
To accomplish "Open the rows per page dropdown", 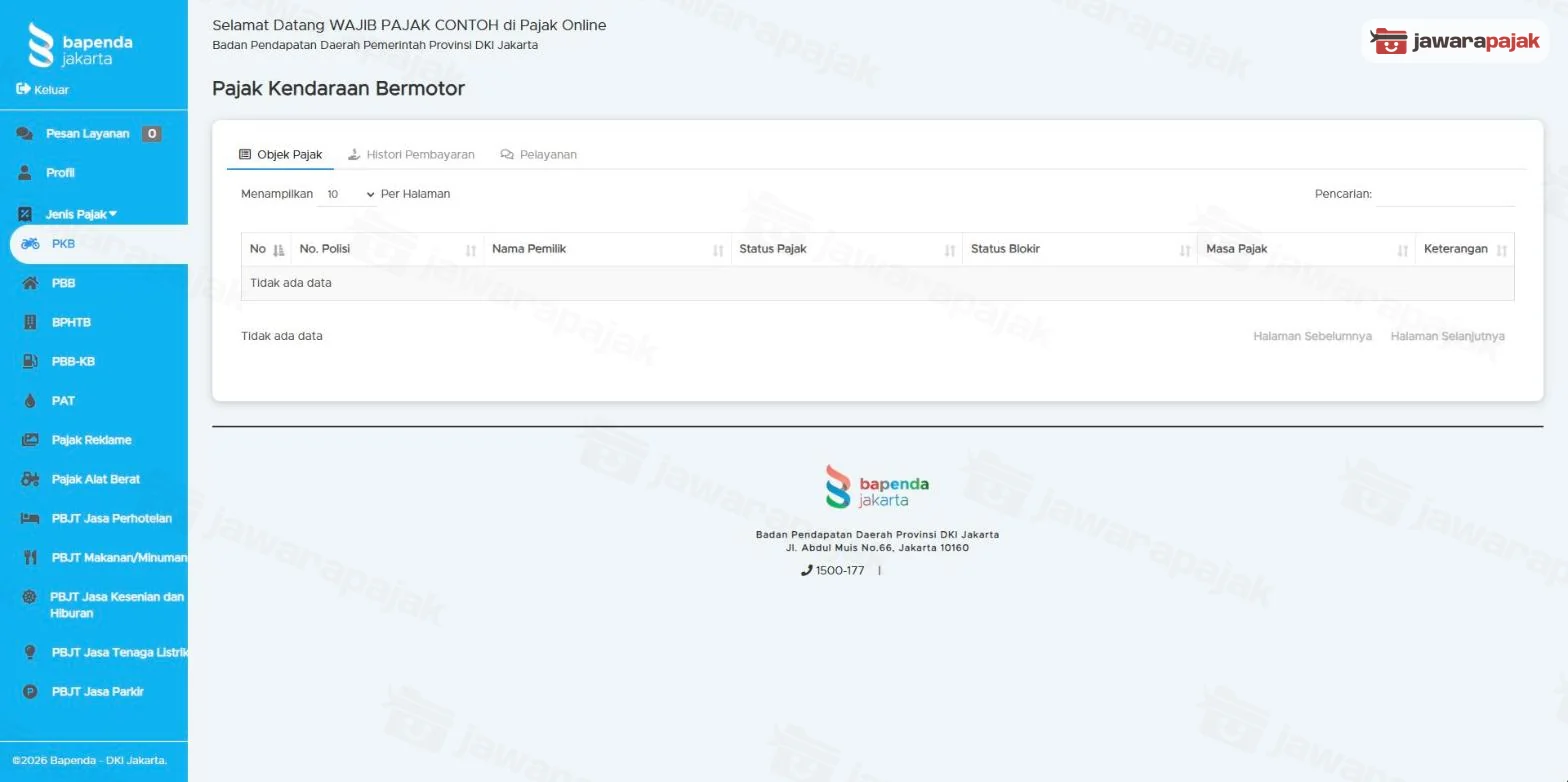I will pos(347,194).
